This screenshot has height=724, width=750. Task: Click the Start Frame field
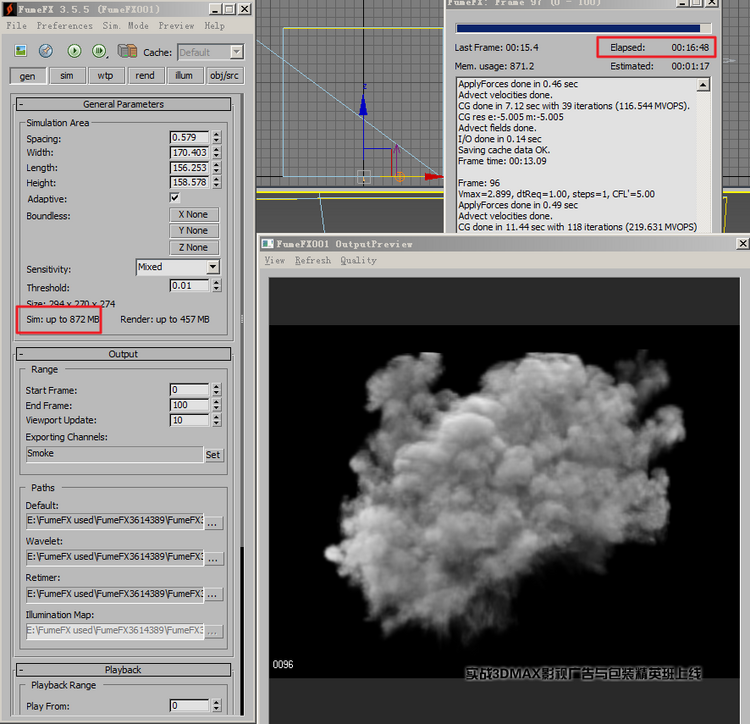pyautogui.click(x=189, y=390)
